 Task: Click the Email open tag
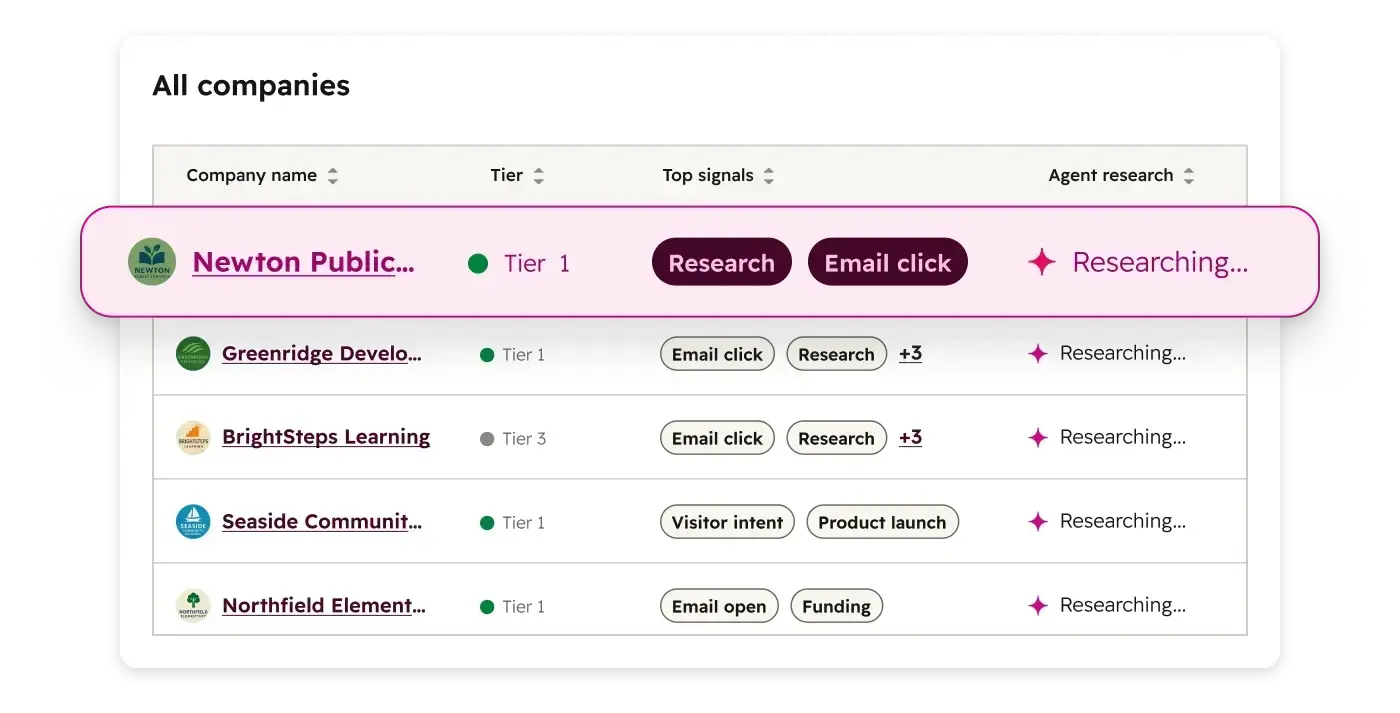point(719,606)
